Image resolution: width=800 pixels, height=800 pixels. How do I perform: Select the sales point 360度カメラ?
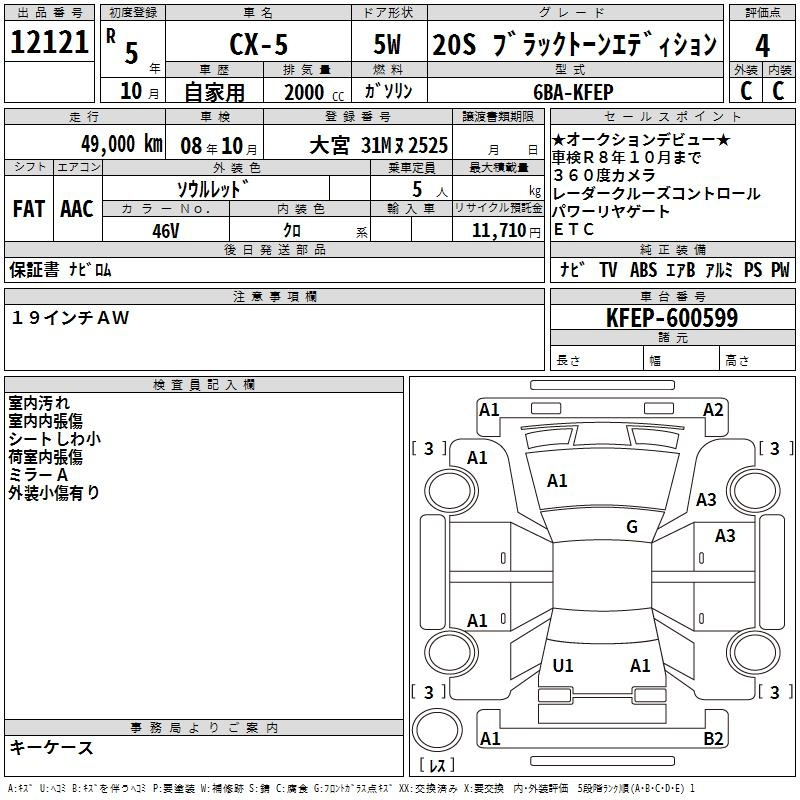pyautogui.click(x=604, y=175)
